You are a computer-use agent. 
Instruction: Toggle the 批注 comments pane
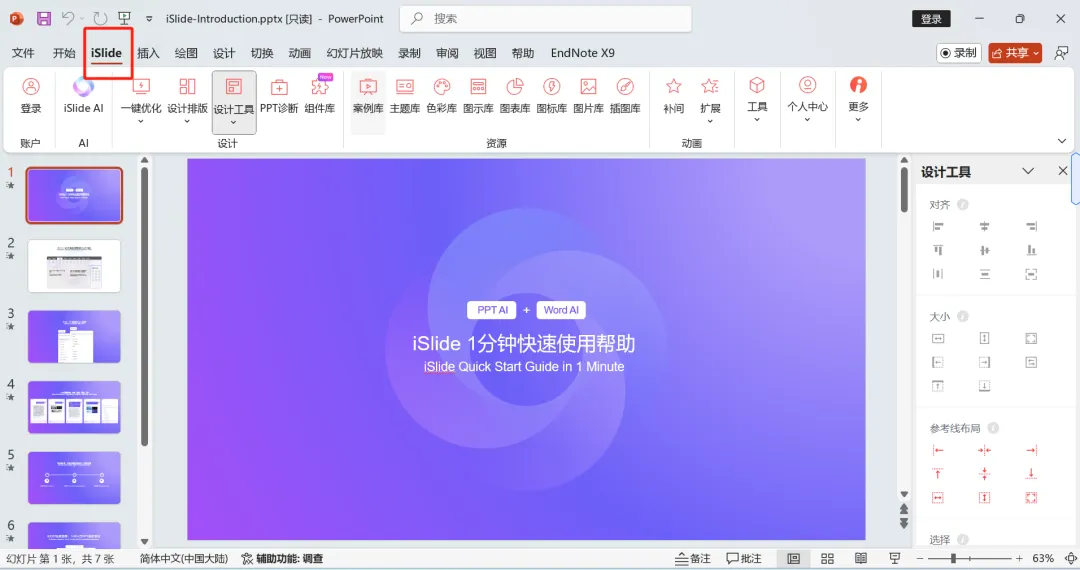click(744, 558)
